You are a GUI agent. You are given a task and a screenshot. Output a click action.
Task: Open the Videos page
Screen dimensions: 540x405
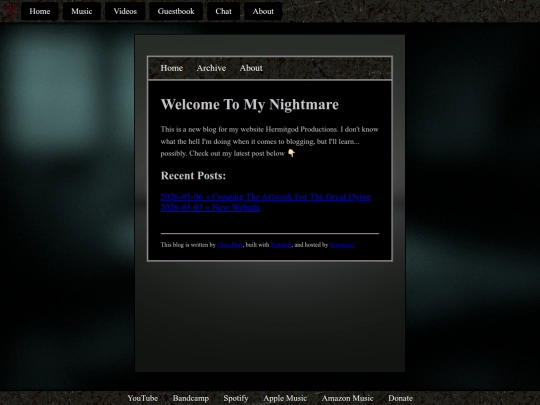pos(125,11)
